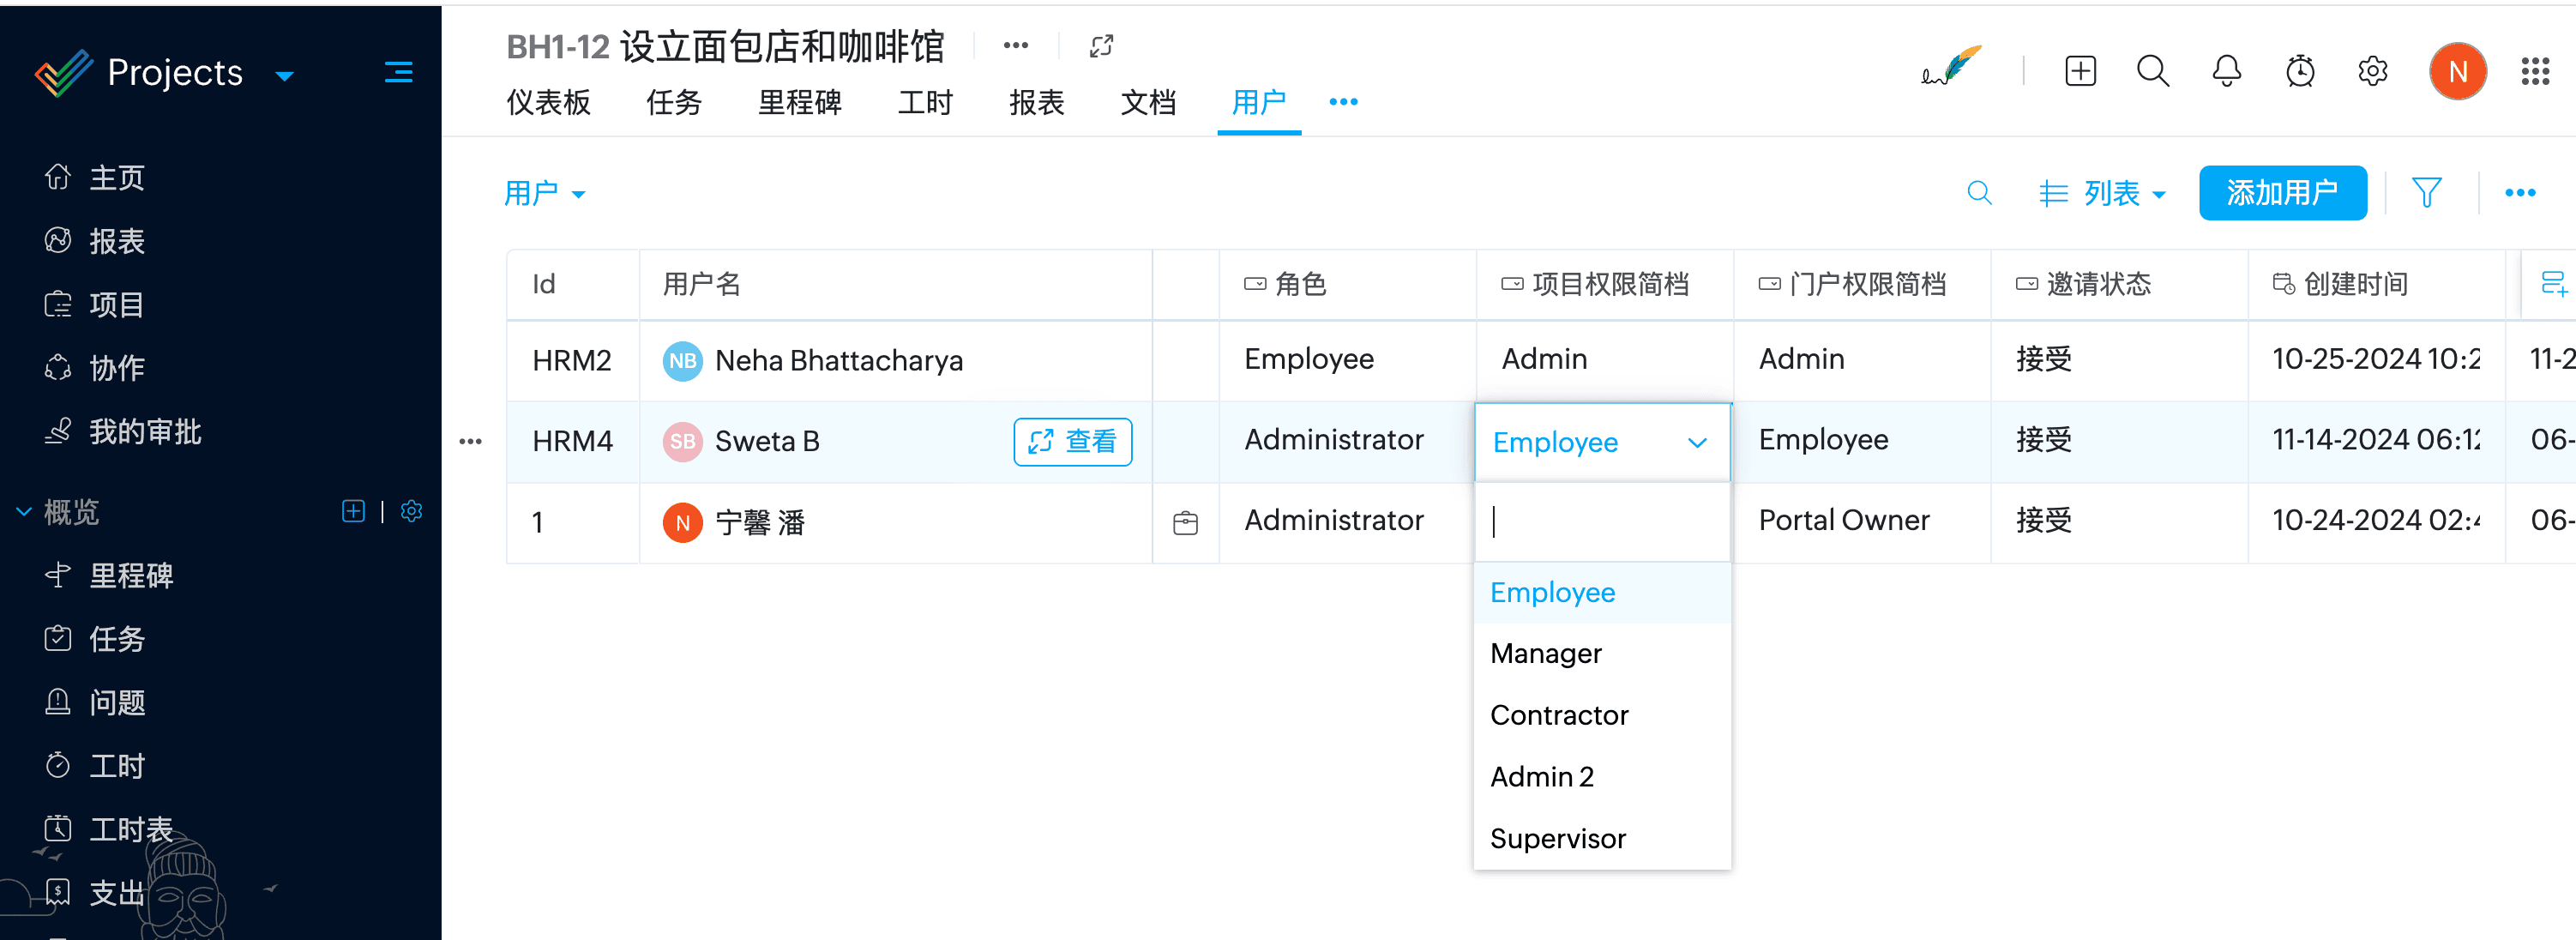Screen dimensions: 2576x940
Task: Select Manager from the profile dropdown
Action: [1545, 653]
